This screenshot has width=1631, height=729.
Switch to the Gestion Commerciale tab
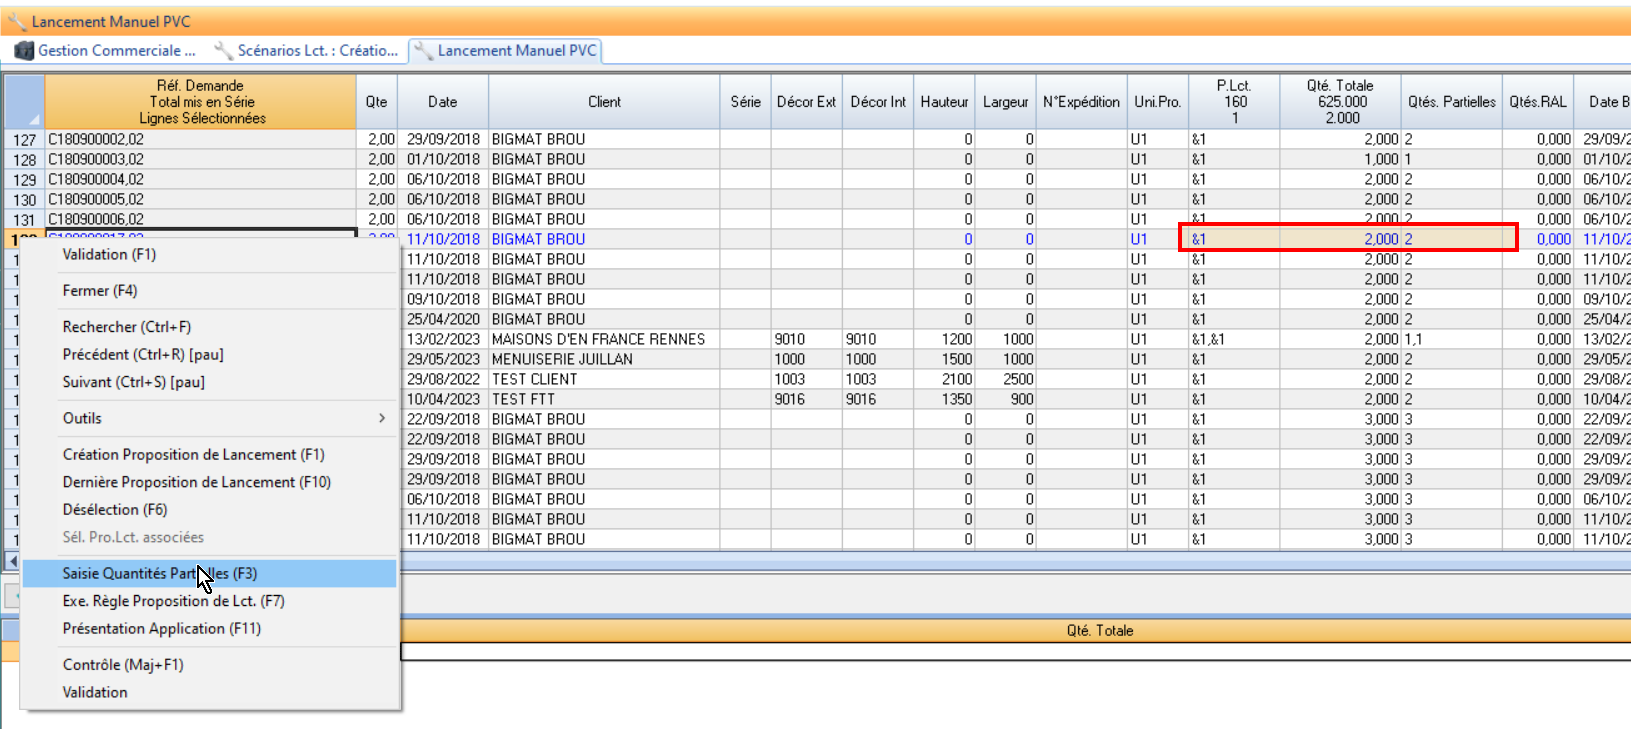click(x=116, y=50)
